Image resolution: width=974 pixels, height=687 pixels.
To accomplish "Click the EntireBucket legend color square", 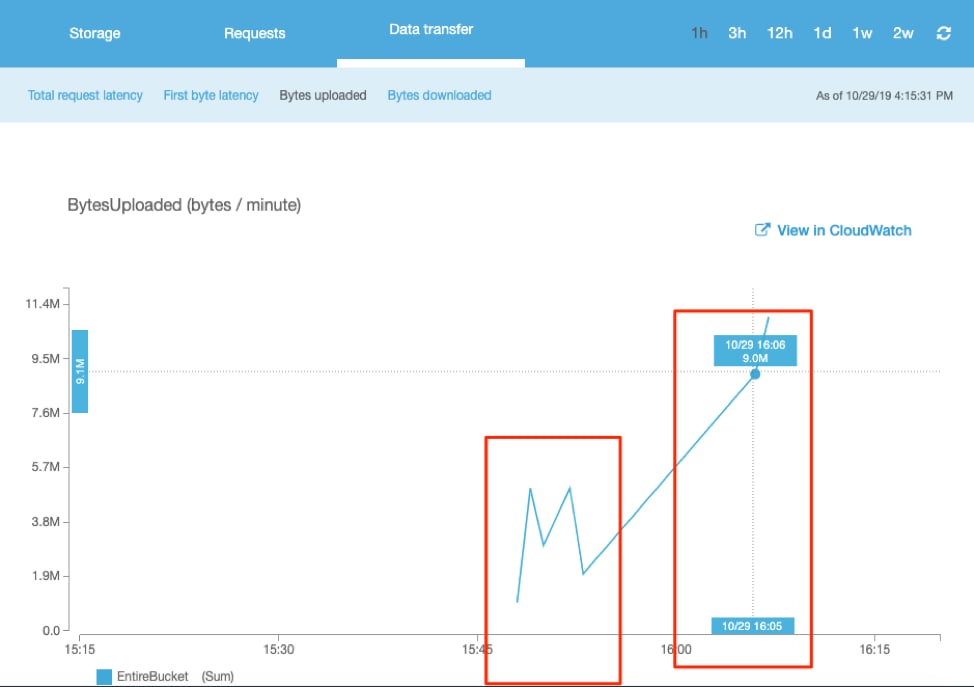I will (104, 677).
